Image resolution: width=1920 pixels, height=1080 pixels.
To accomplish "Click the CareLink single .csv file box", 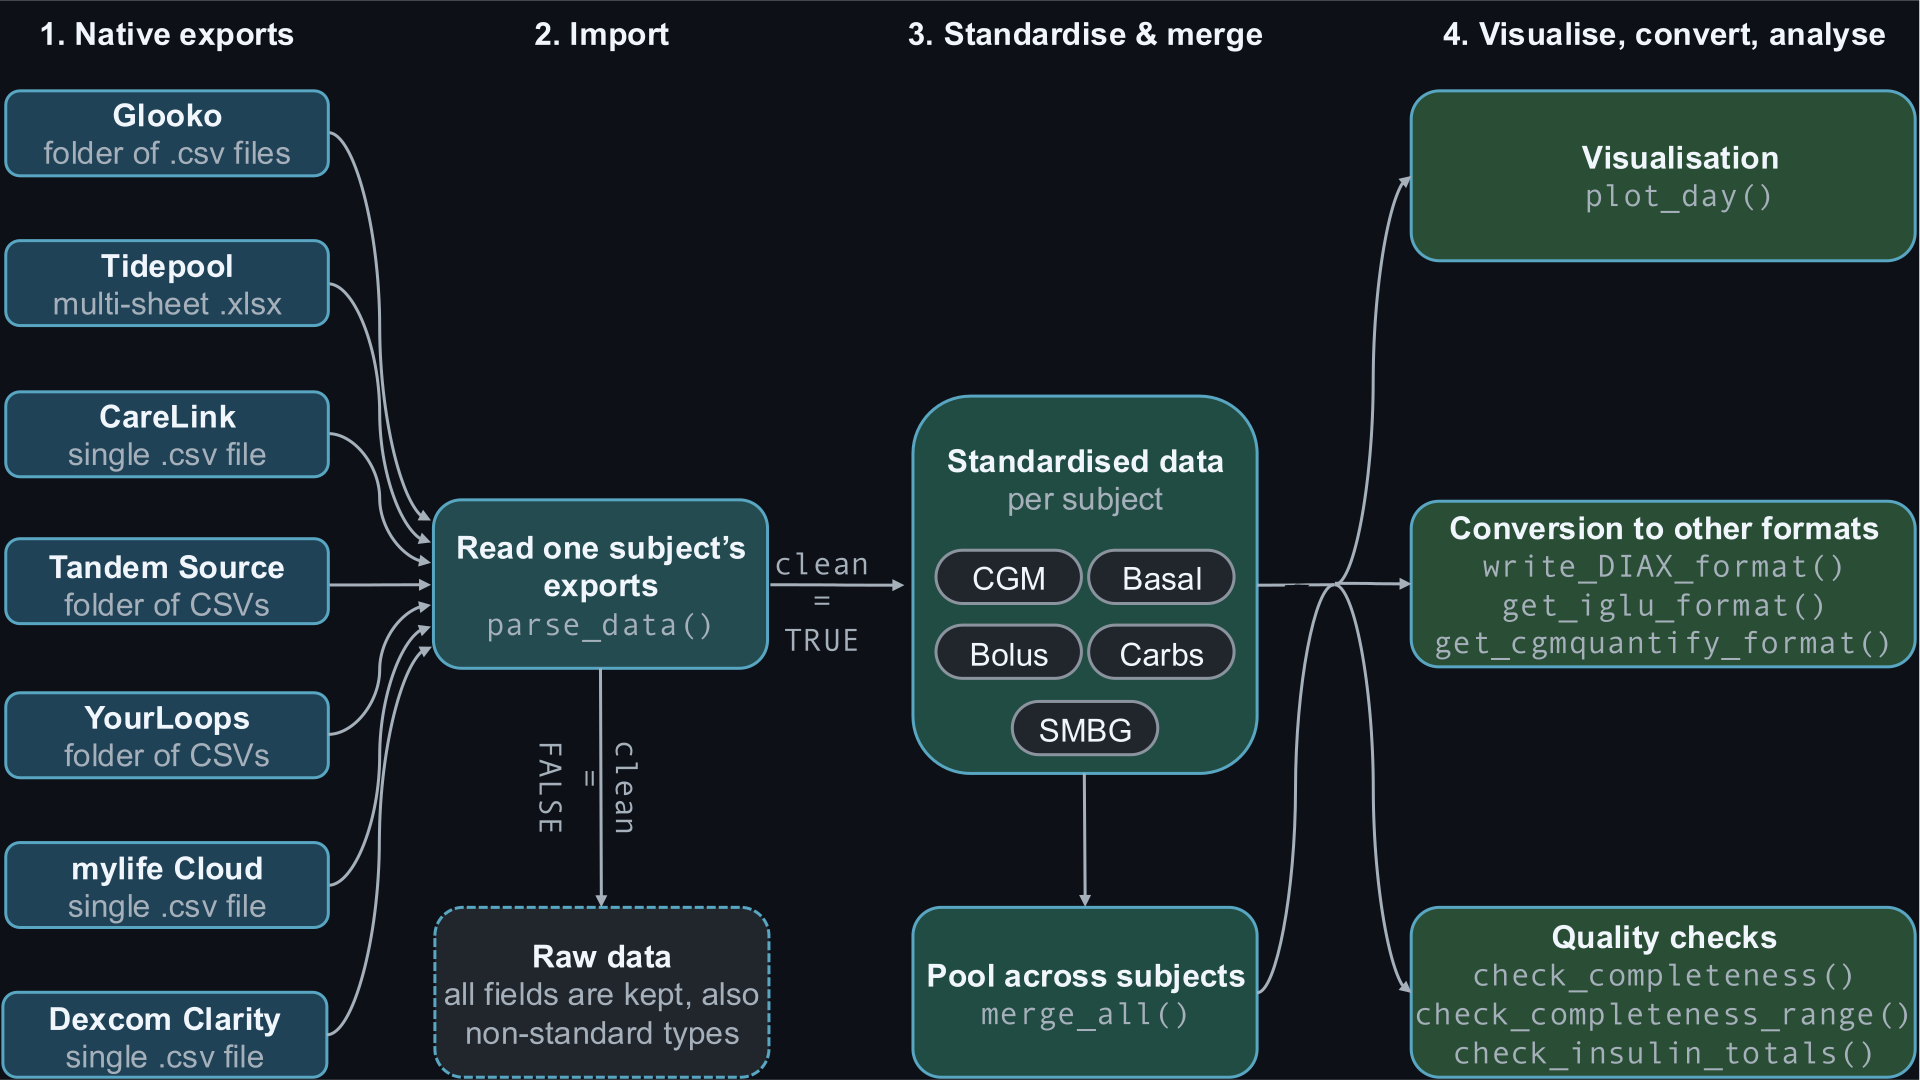I will coord(167,435).
